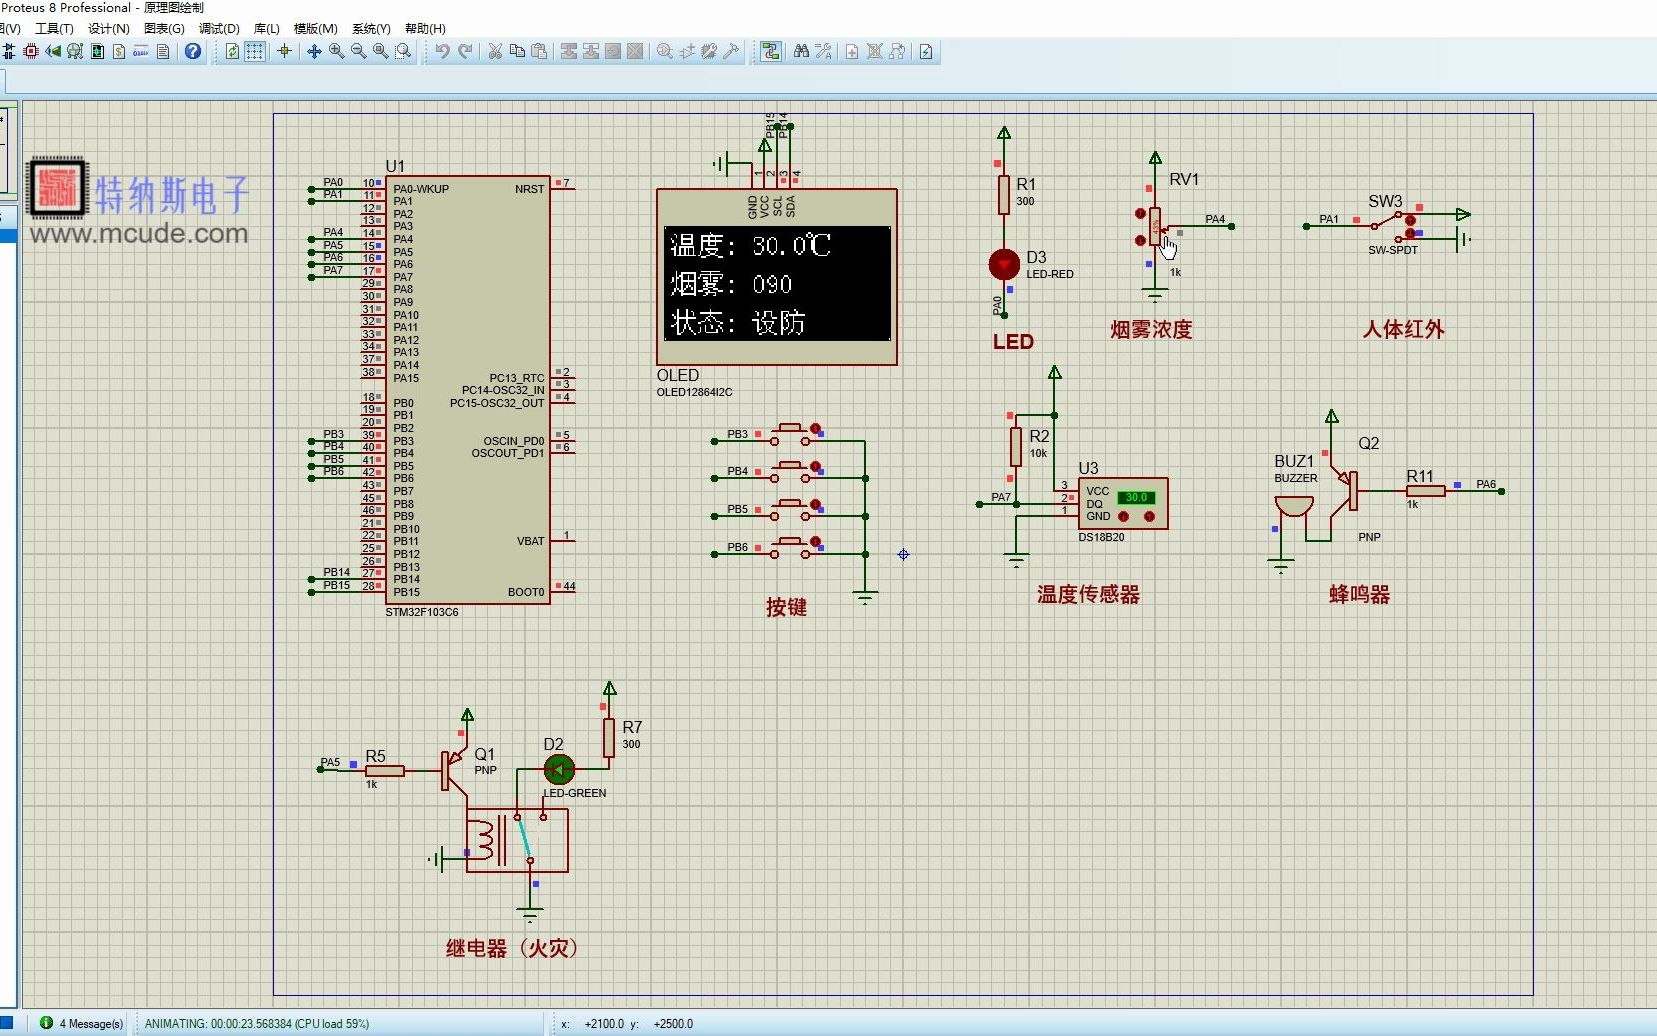
Task: Click the Zoom In magnifier
Action: [x=337, y=51]
